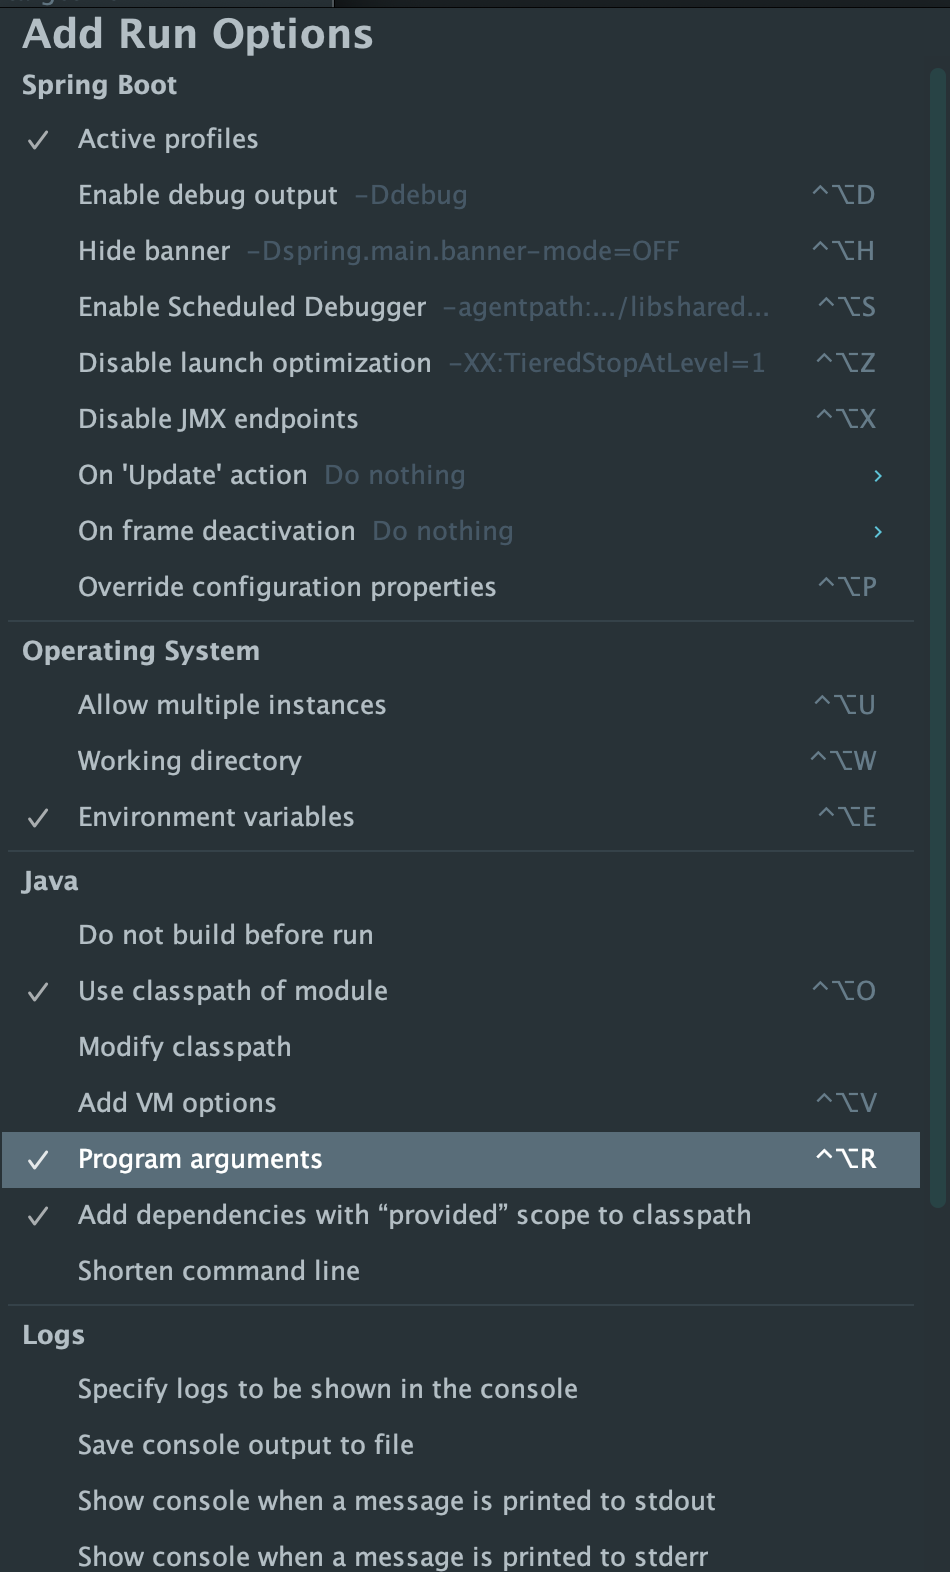Click Shorten command line
Image resolution: width=950 pixels, height=1572 pixels.
coord(461,1271)
